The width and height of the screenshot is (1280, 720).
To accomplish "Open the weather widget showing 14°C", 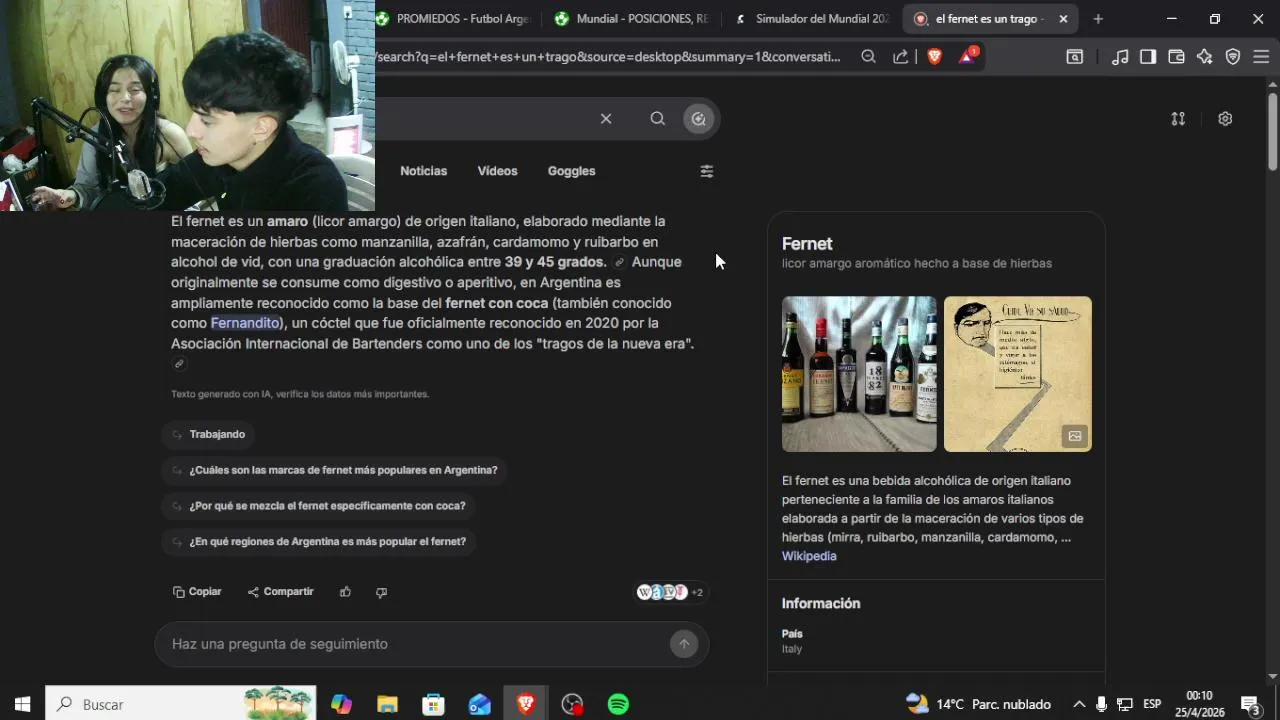I will [x=978, y=704].
